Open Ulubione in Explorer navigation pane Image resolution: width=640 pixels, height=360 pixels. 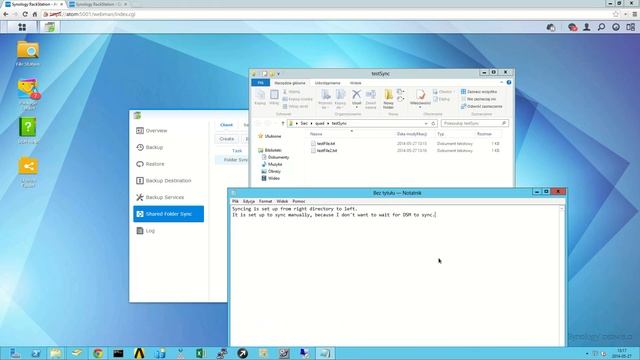click(x=269, y=136)
